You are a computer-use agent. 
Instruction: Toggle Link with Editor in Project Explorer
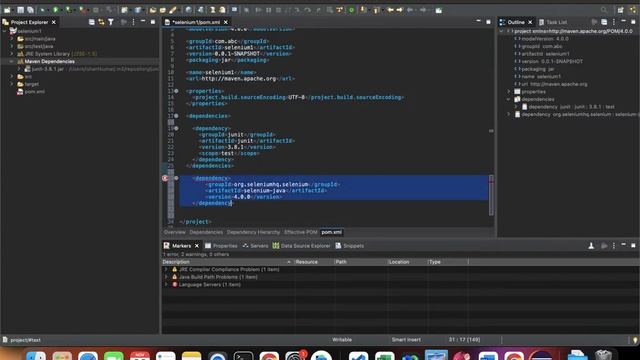pos(101,22)
